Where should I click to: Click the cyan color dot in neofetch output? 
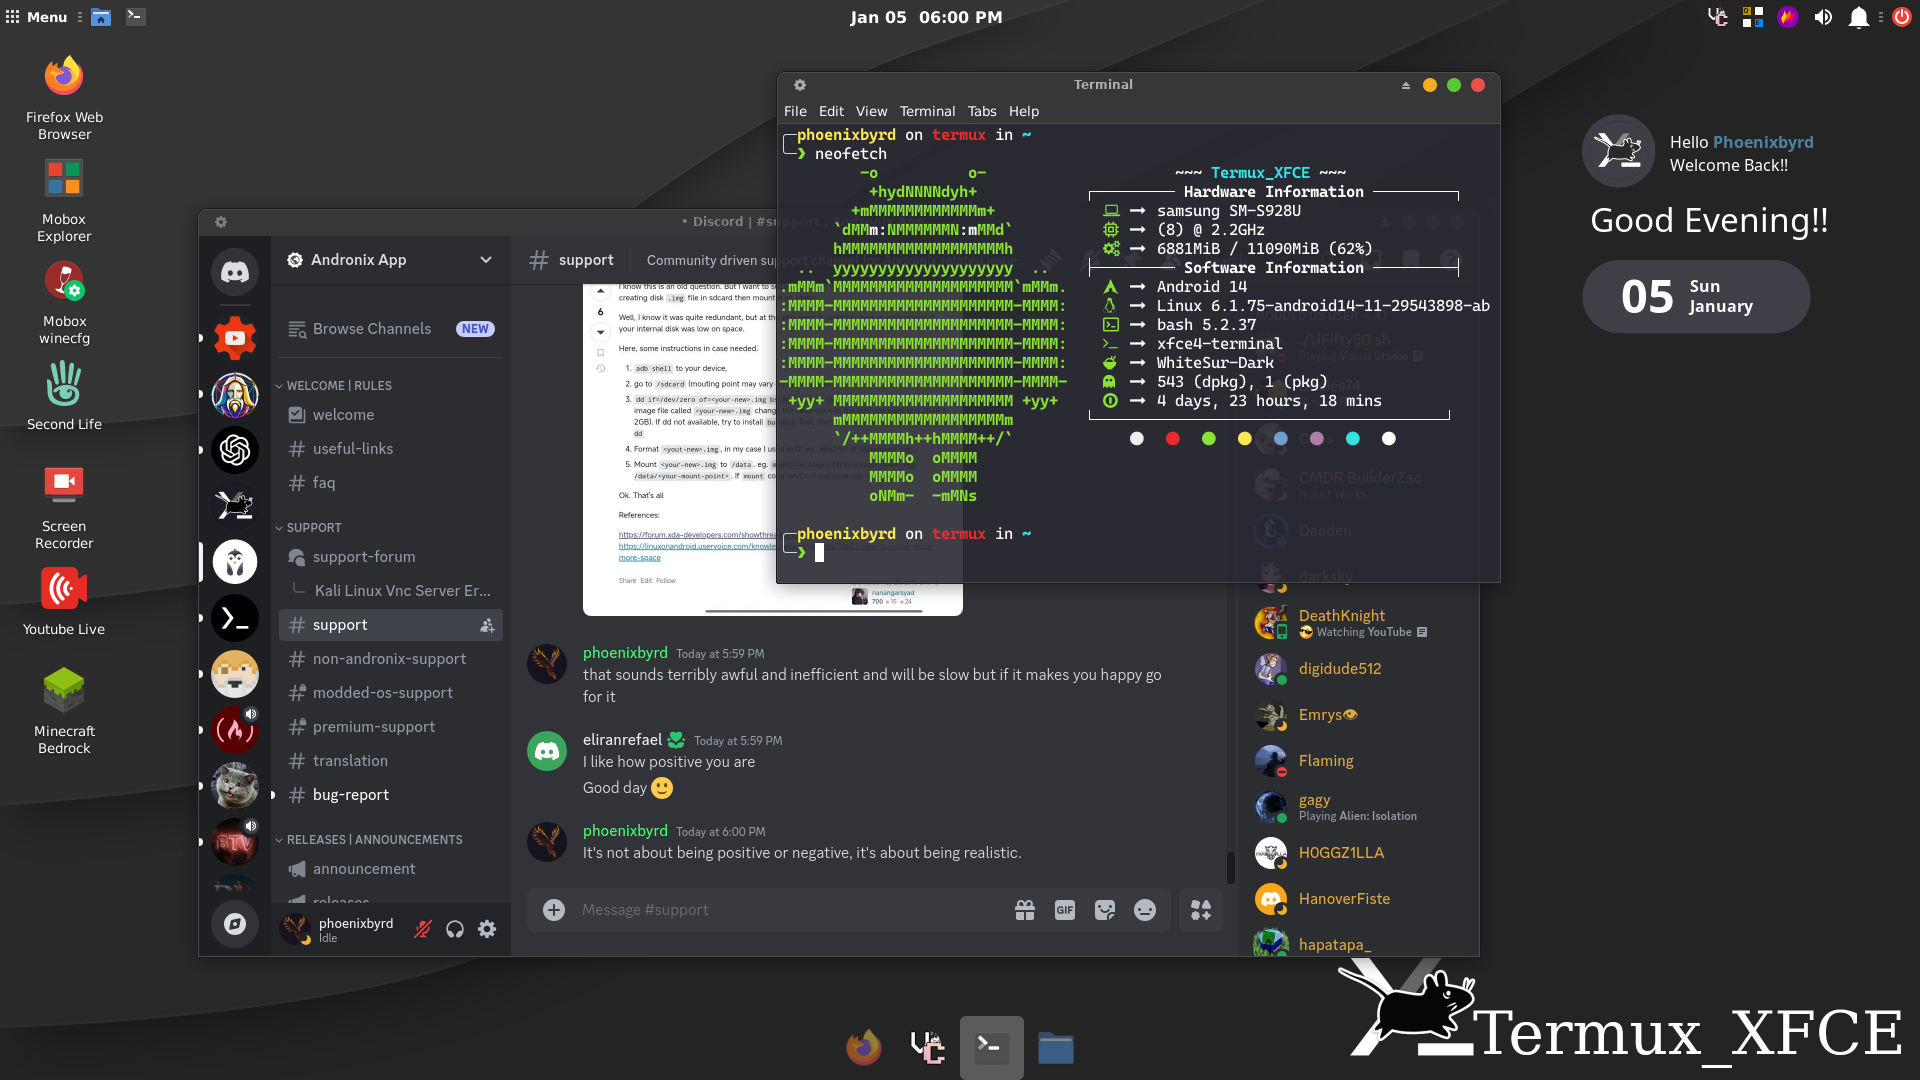click(x=1353, y=439)
